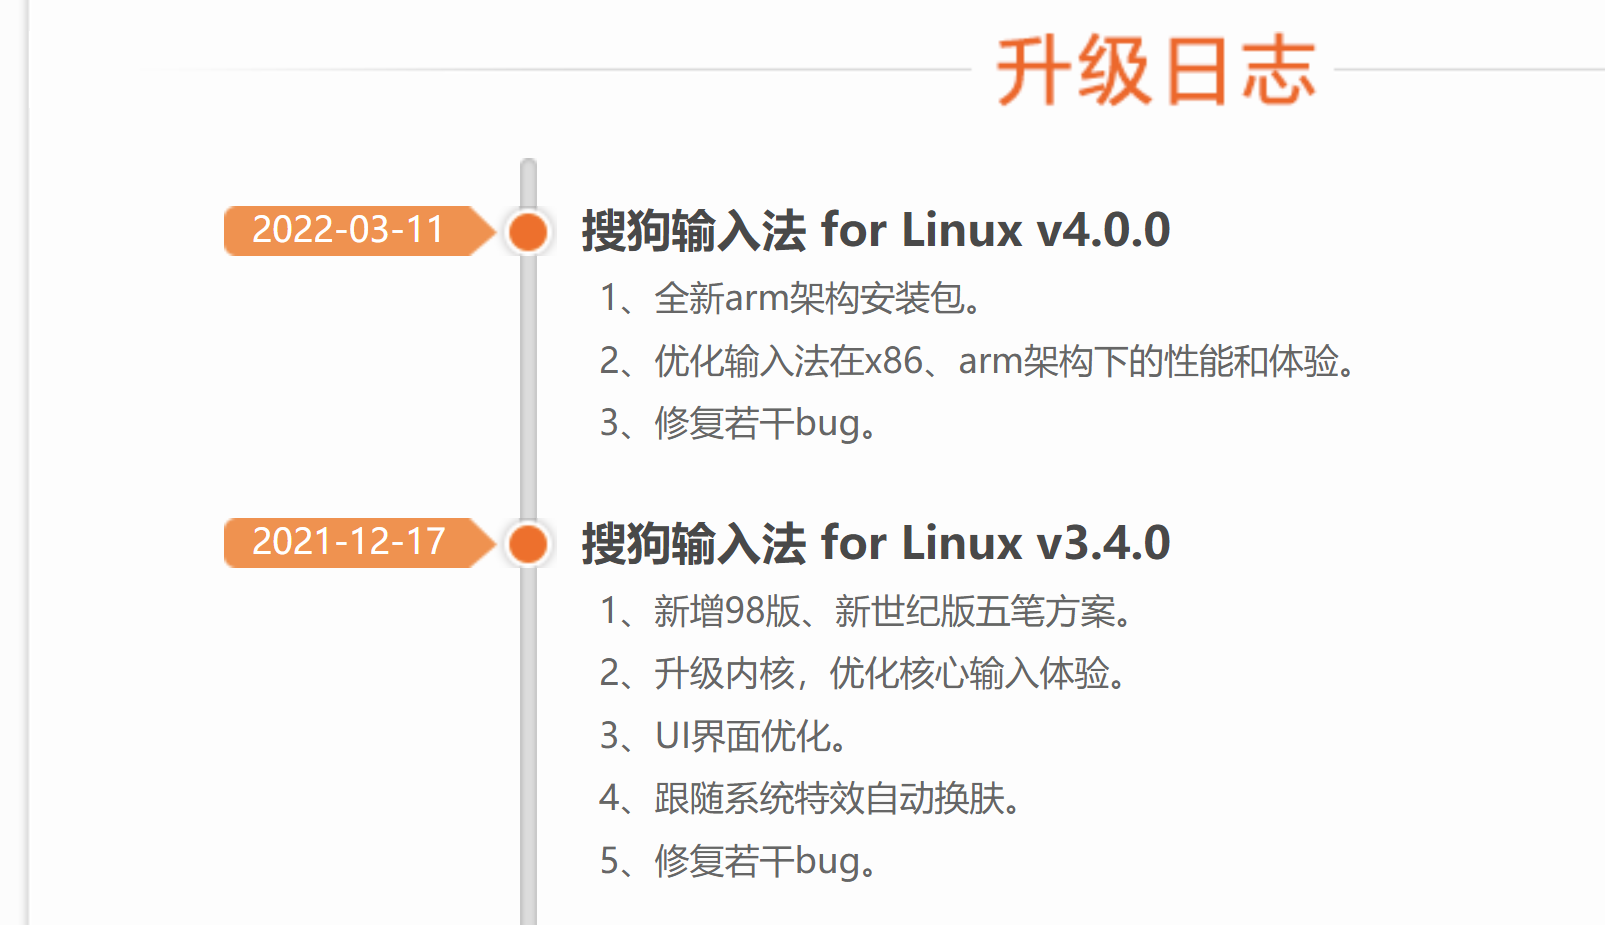Image resolution: width=1605 pixels, height=925 pixels.
Task: Open the 搜狗输入法 for Linux v4.0.0 heading
Action: (875, 231)
